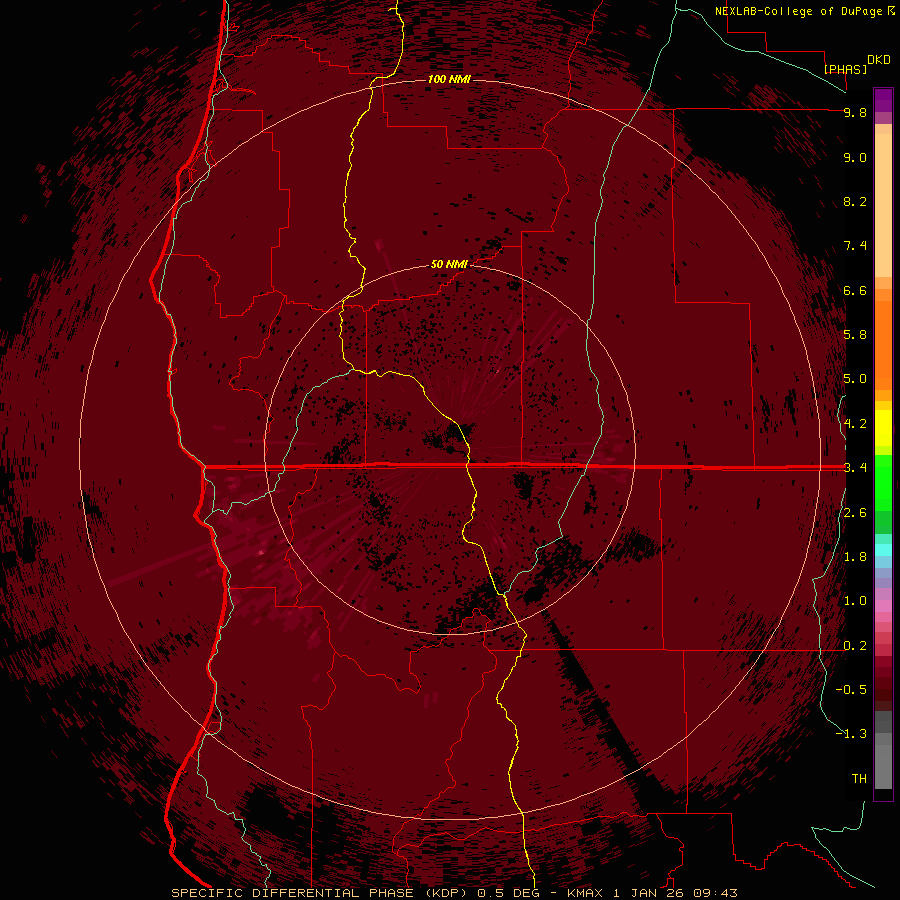Pick the cyan colorbar segment
The image size is (900, 900).
[x=883, y=550]
